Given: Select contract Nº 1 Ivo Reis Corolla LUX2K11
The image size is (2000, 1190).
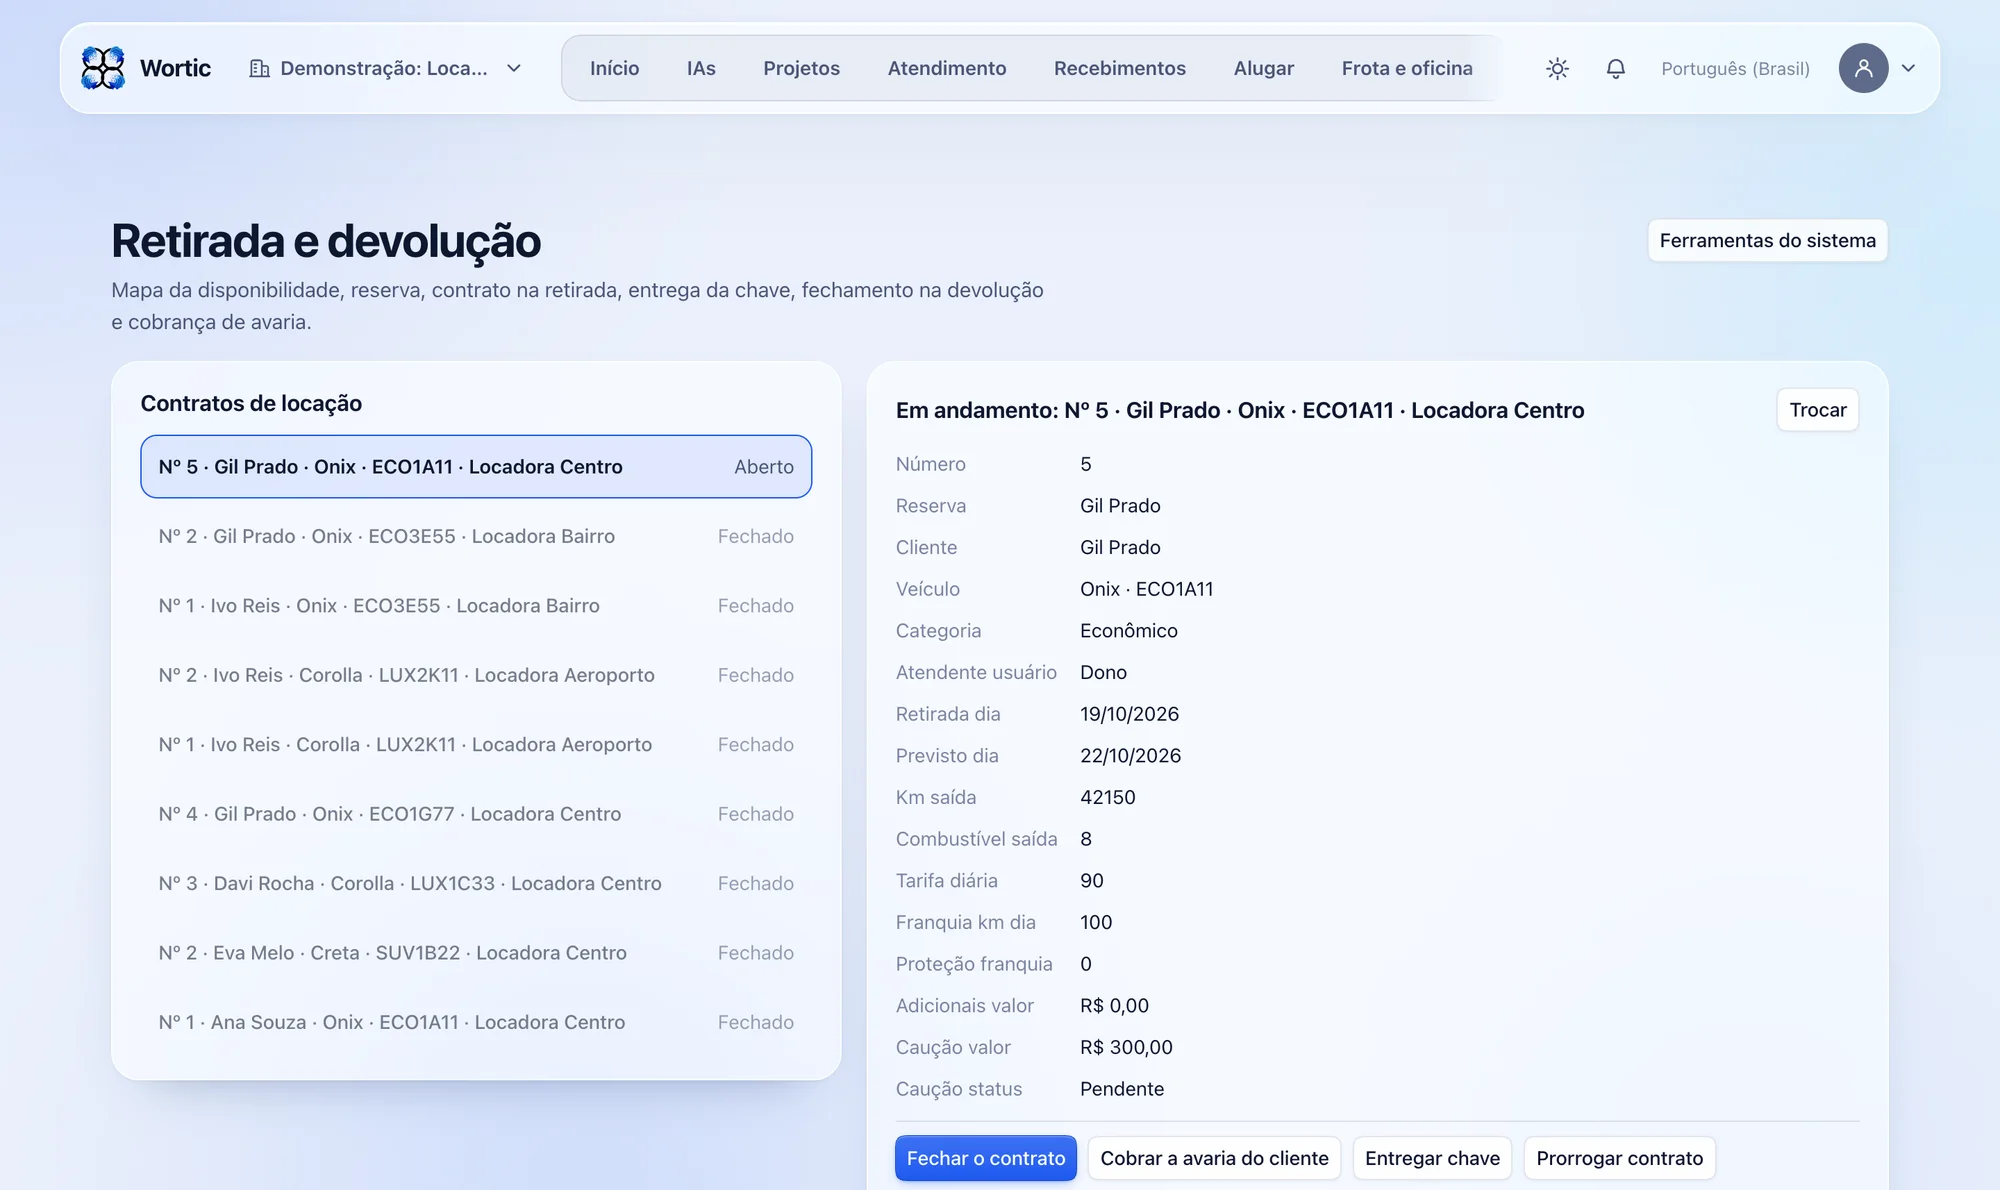Looking at the screenshot, I should pyautogui.click(x=476, y=744).
